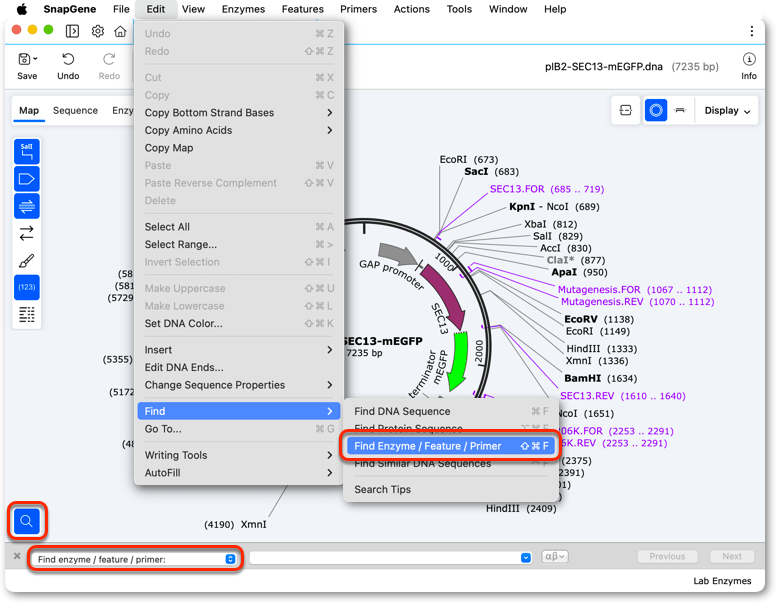Open the Features menu
This screenshot has width=776, height=603.
(302, 9)
